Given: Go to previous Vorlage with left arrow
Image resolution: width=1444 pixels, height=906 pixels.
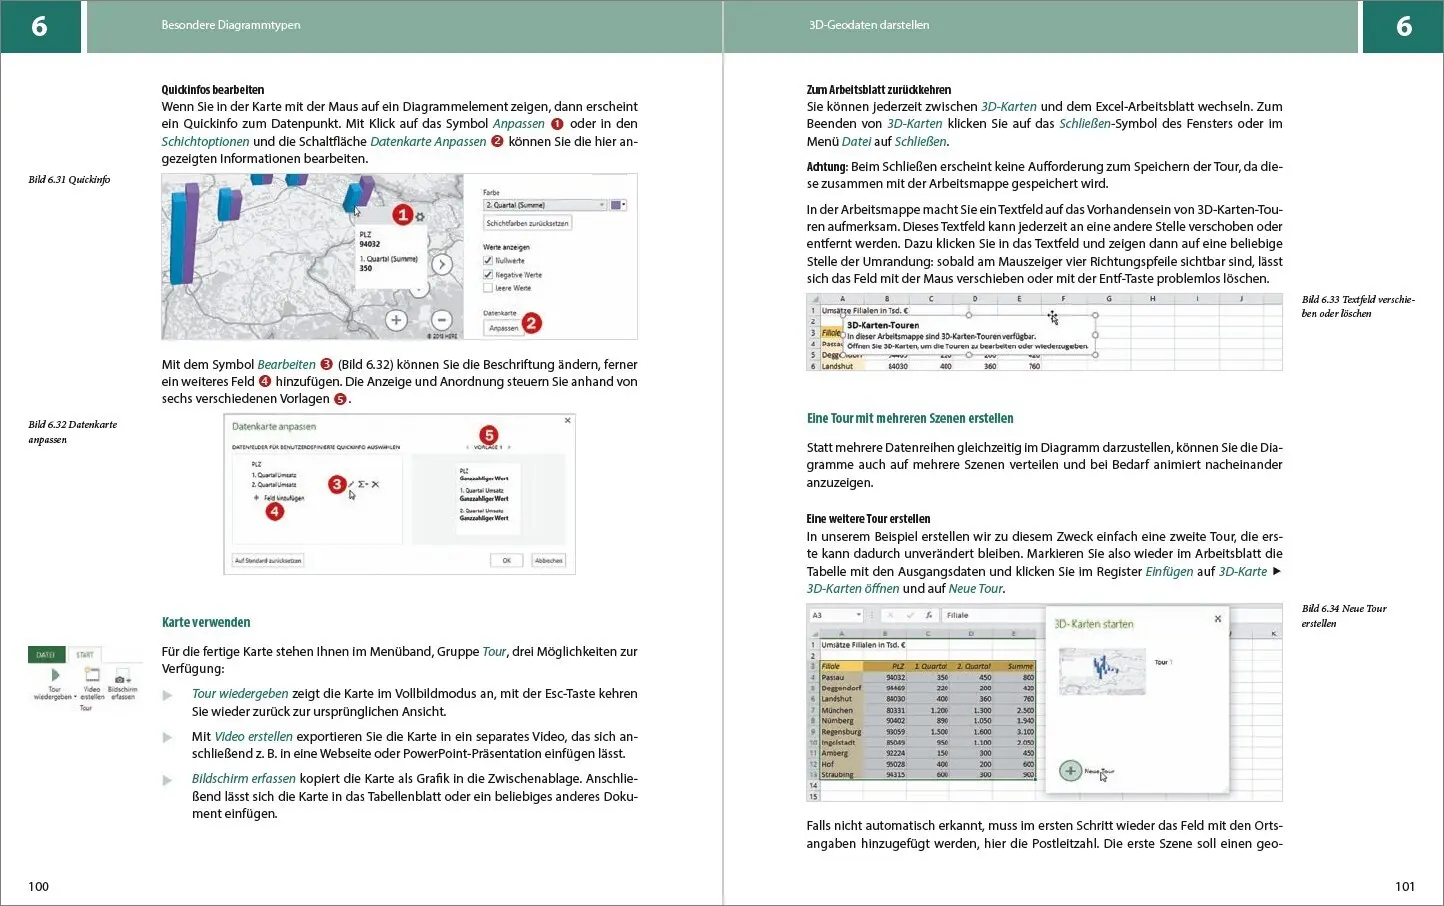Looking at the screenshot, I should (x=468, y=447).
